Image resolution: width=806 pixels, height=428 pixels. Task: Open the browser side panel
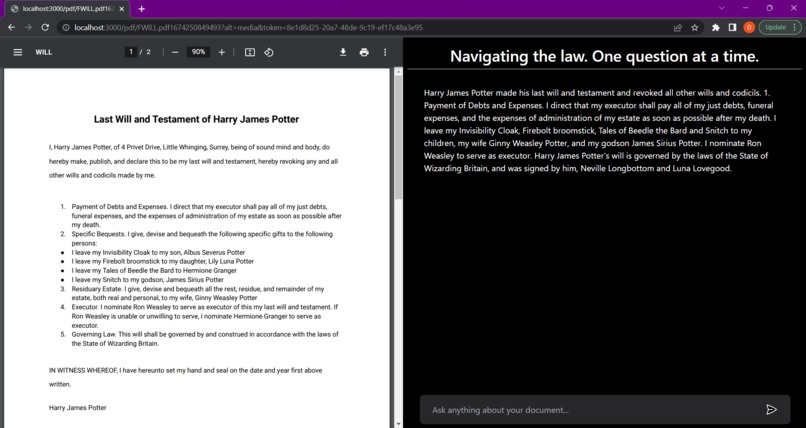pos(732,28)
